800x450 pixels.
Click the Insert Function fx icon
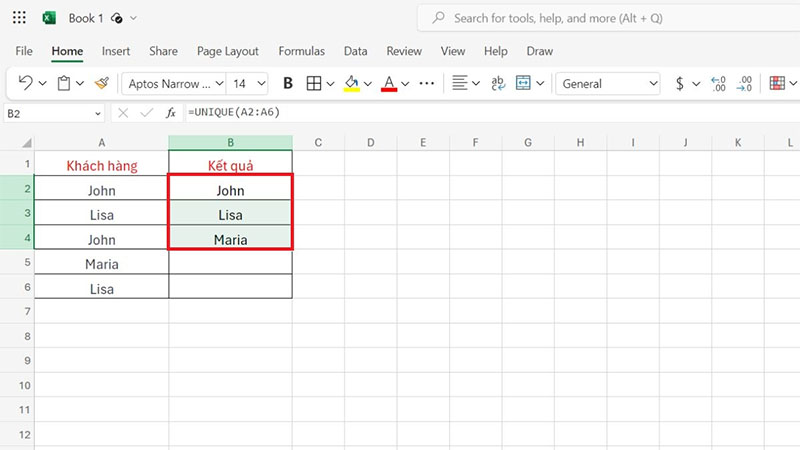[171, 113]
